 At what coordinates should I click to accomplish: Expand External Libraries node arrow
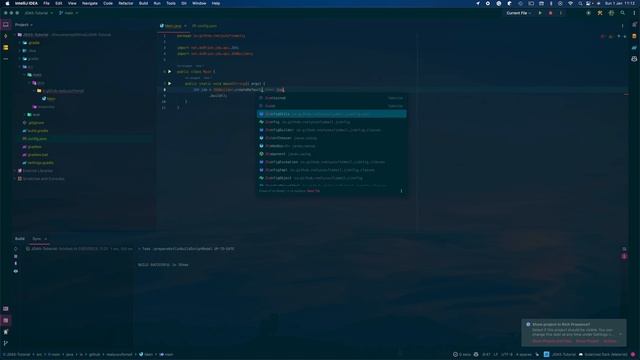pos(16,171)
